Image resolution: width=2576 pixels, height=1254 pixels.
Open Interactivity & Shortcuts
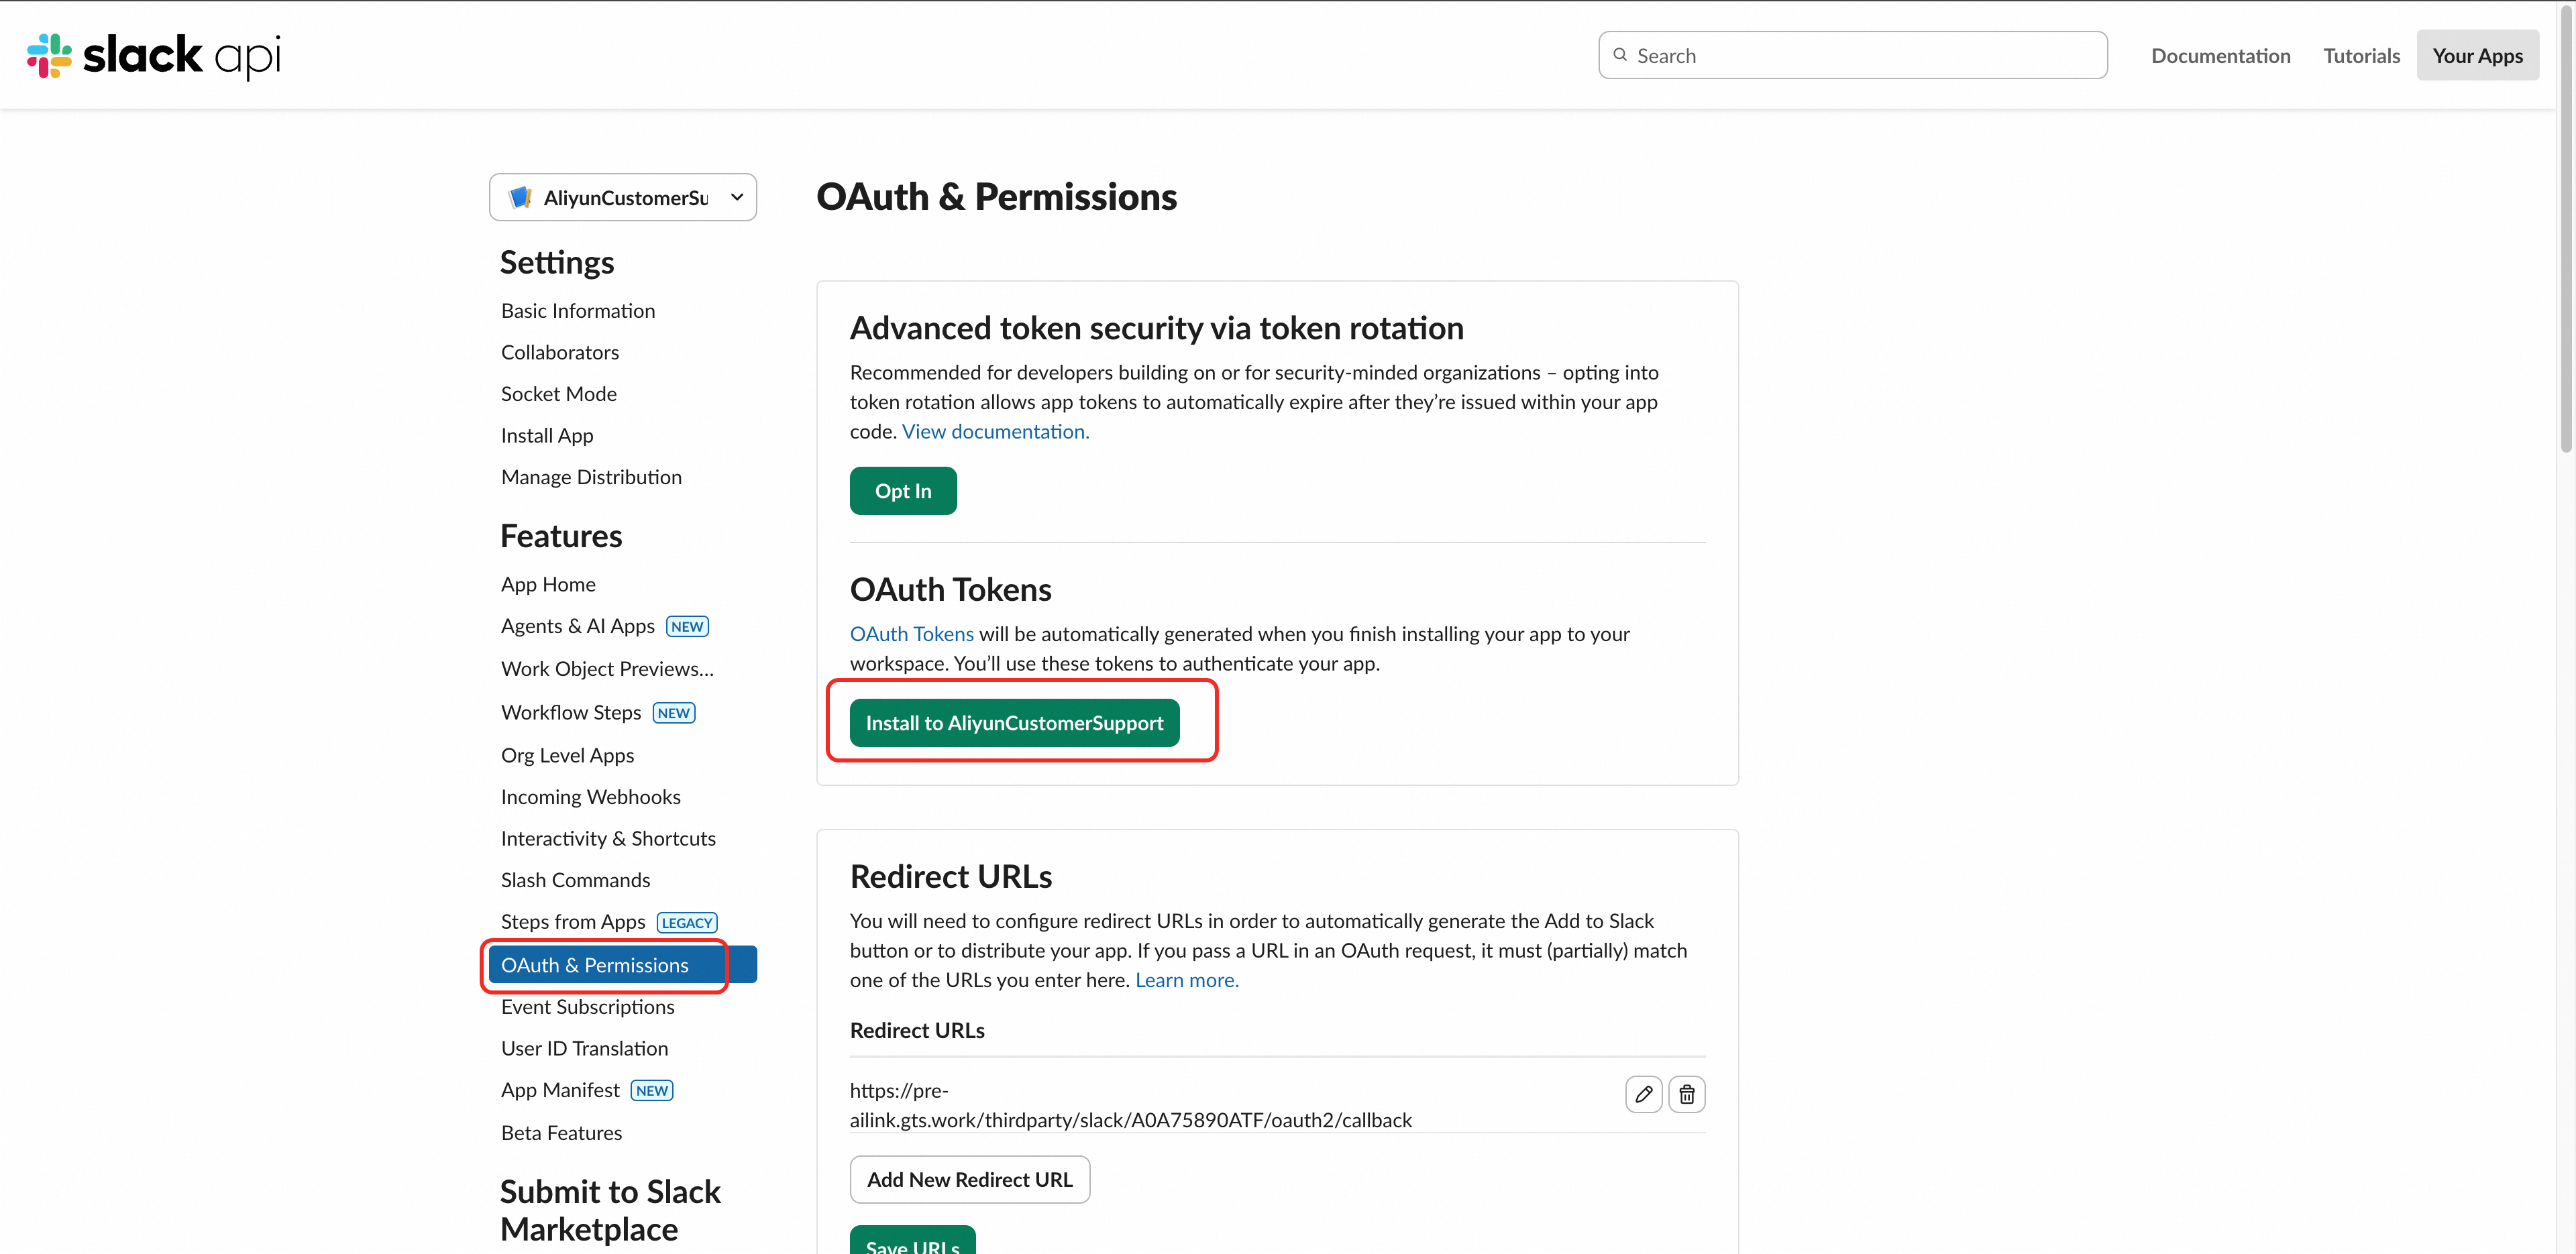pyautogui.click(x=608, y=838)
